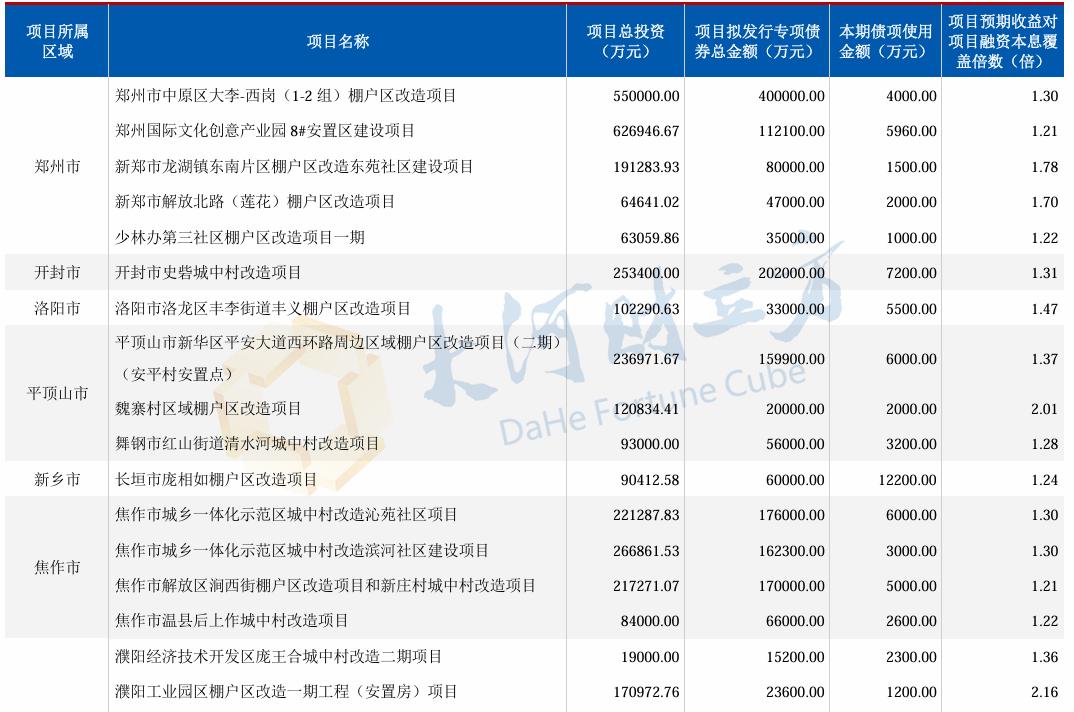Image resolution: width=1074 pixels, height=712 pixels.
Task: Click project name 少林办第三社区棚户区改造项目一期
Action: (x=240, y=238)
